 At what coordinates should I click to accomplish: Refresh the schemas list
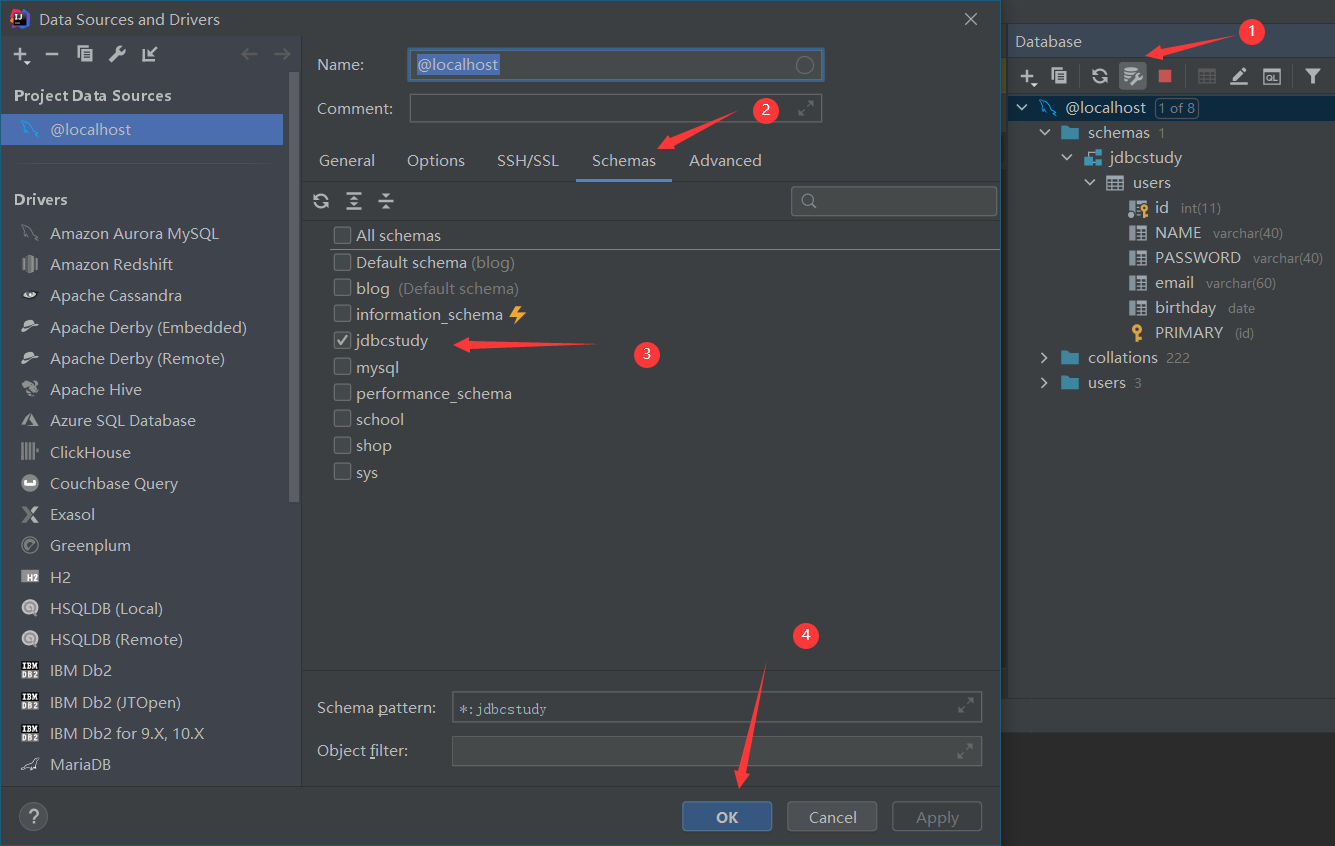tap(321, 201)
